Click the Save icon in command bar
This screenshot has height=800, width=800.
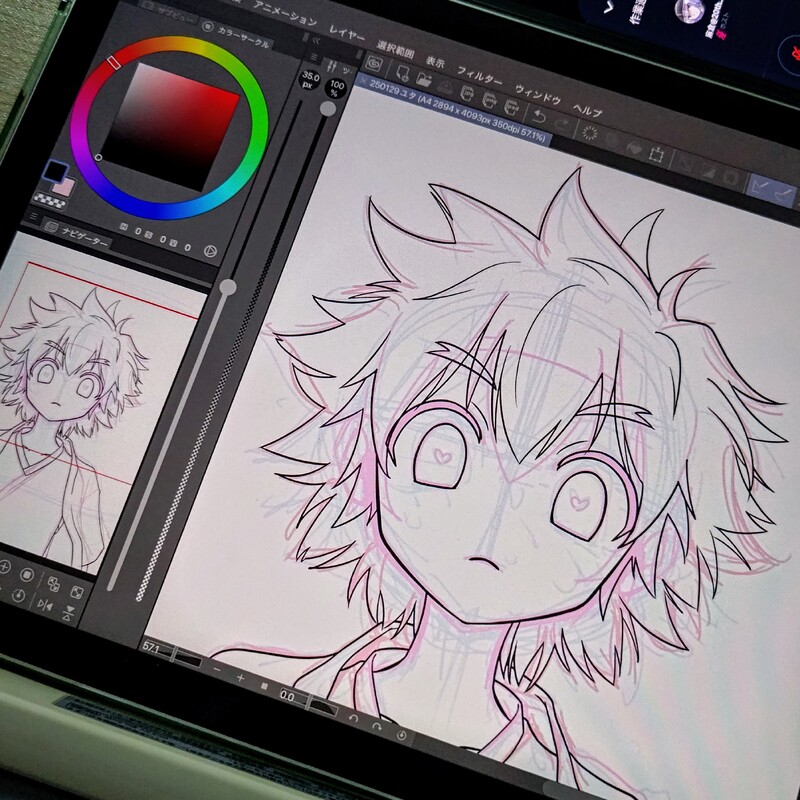pyautogui.click(x=444, y=87)
